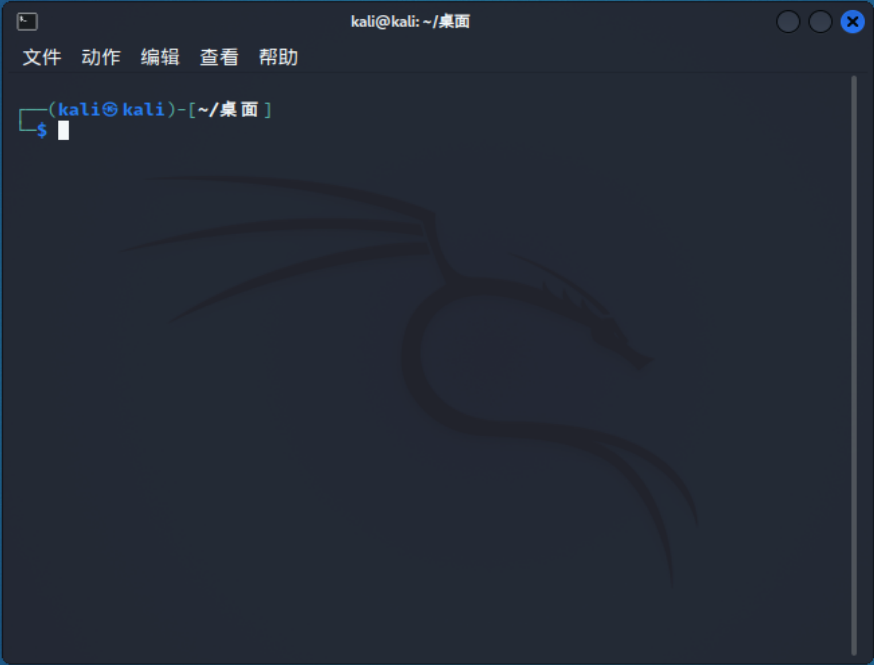Open the 编辑 (Edit) menu
This screenshot has width=874, height=665.
tap(160, 57)
